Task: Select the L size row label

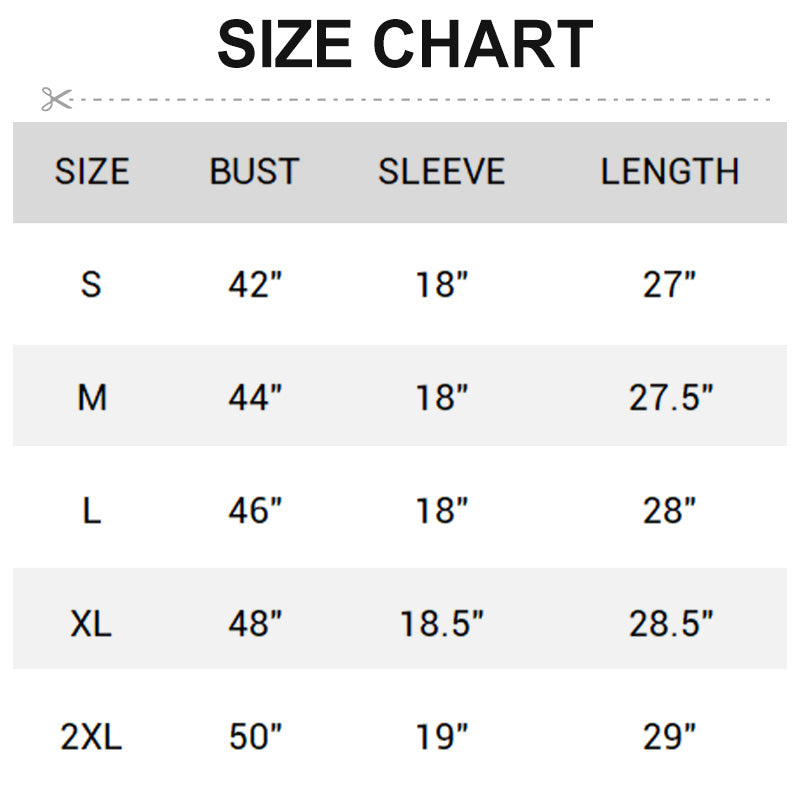Action: (91, 512)
